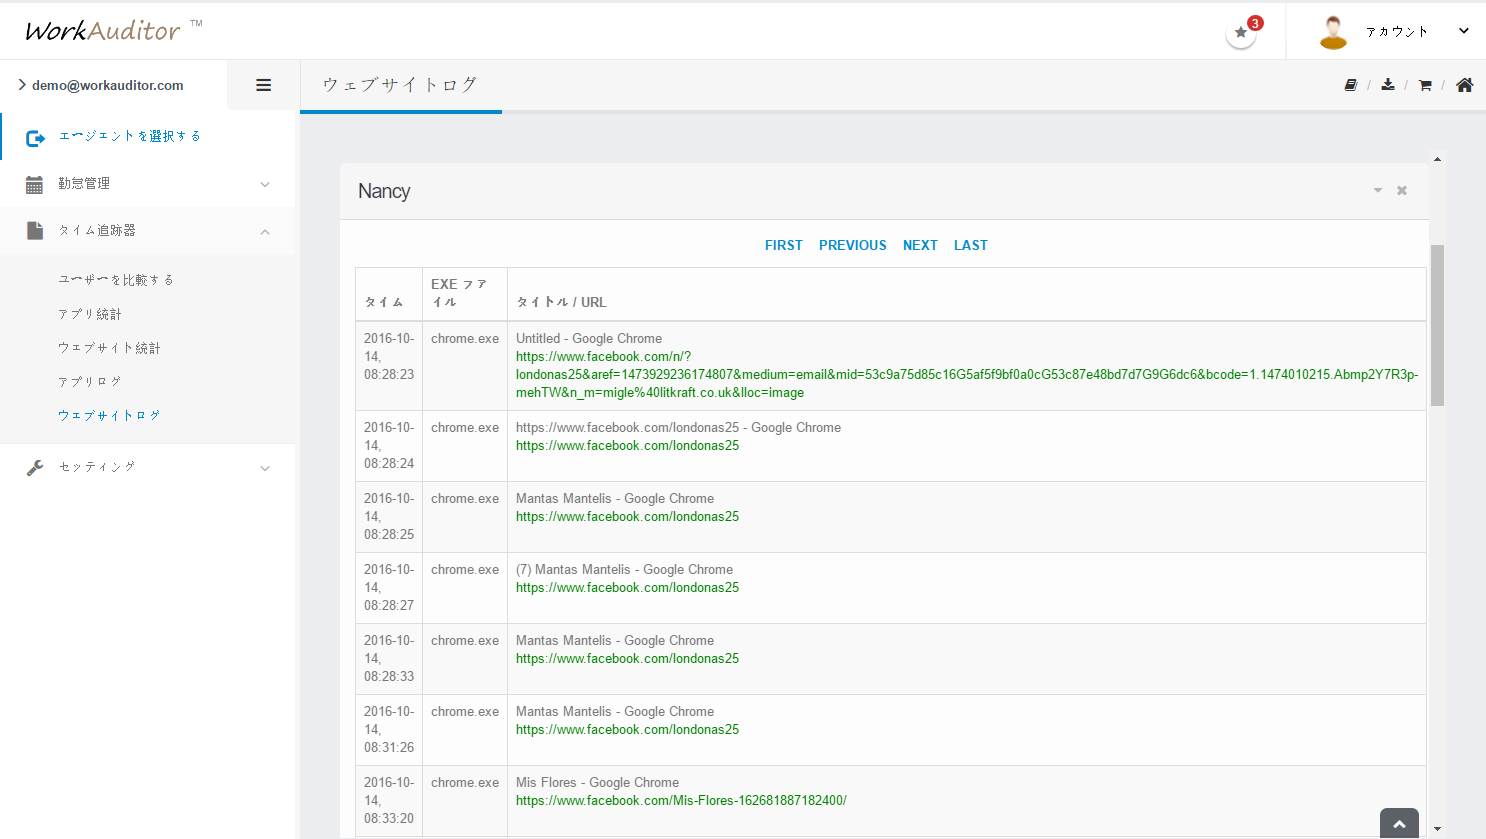Collapse the Nancy panel caret
This screenshot has height=839, width=1486.
pyautogui.click(x=1377, y=190)
